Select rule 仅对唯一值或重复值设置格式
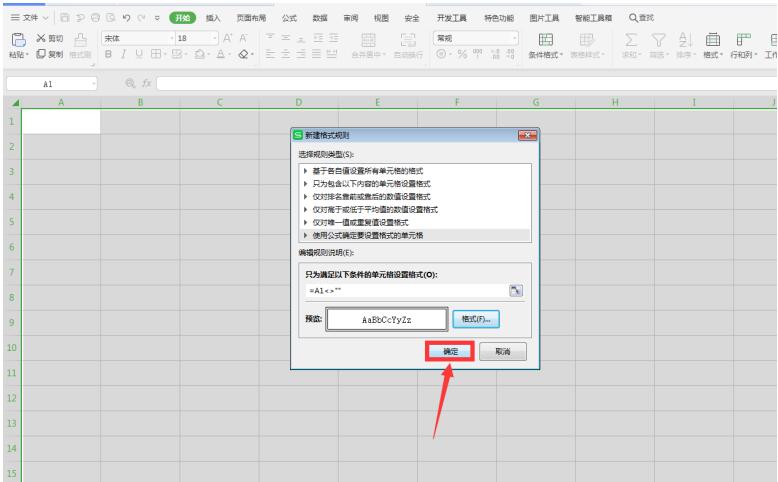This screenshot has width=778, height=482. [x=416, y=222]
